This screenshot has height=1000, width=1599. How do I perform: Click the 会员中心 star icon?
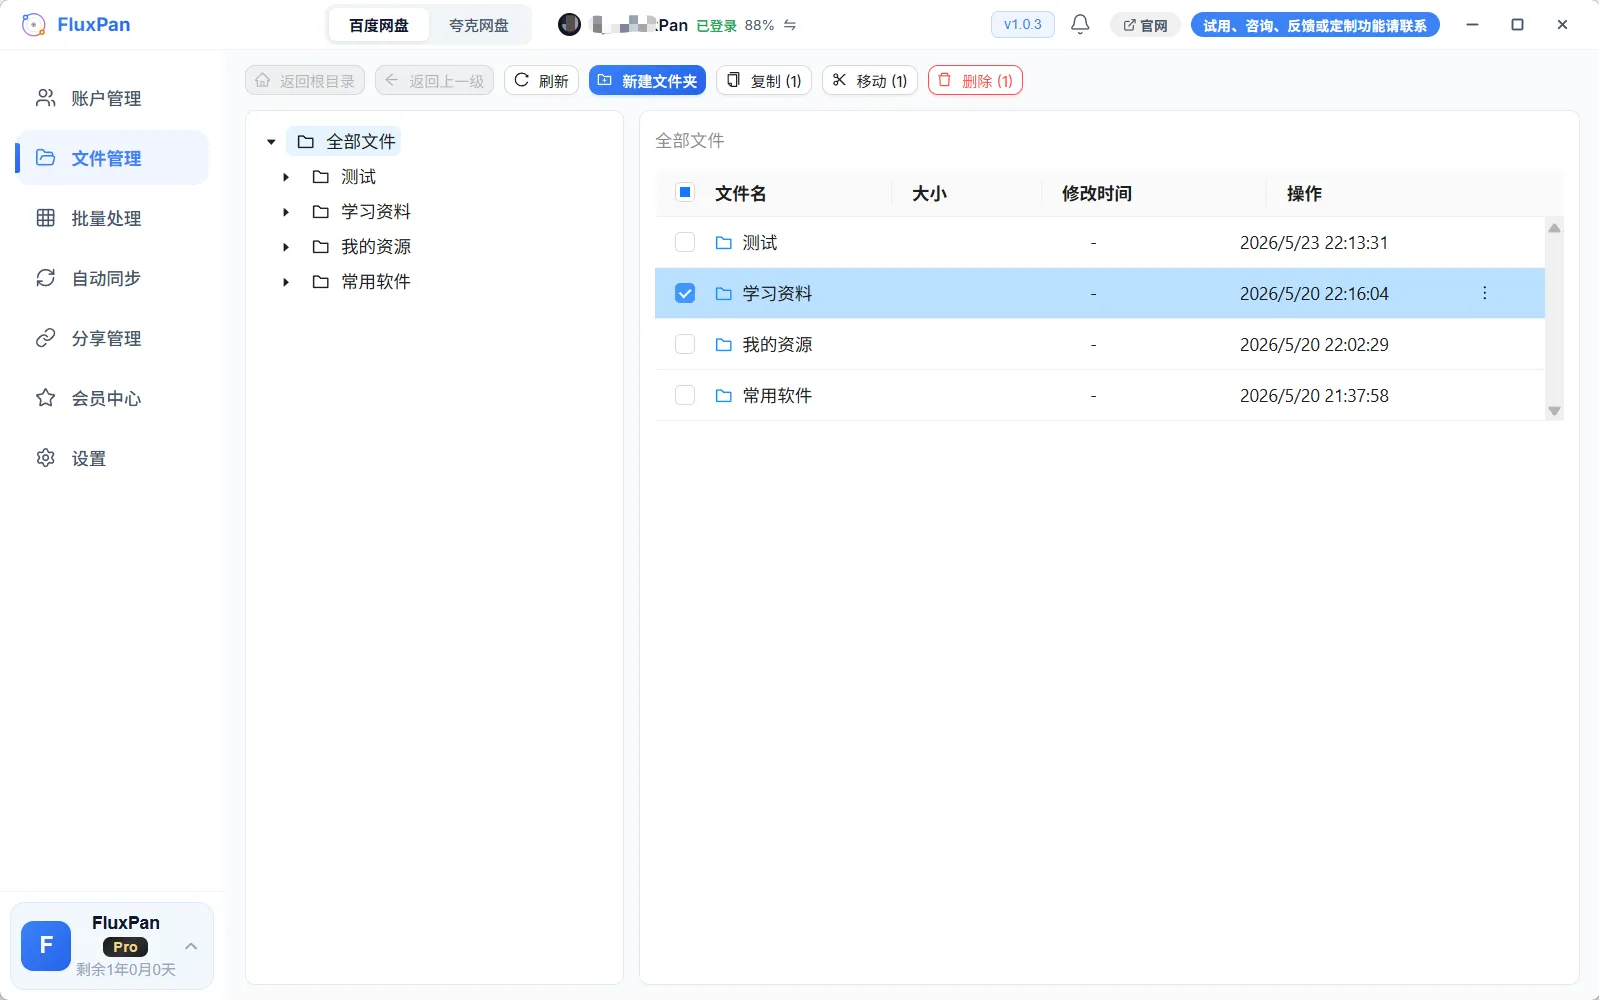tap(46, 398)
